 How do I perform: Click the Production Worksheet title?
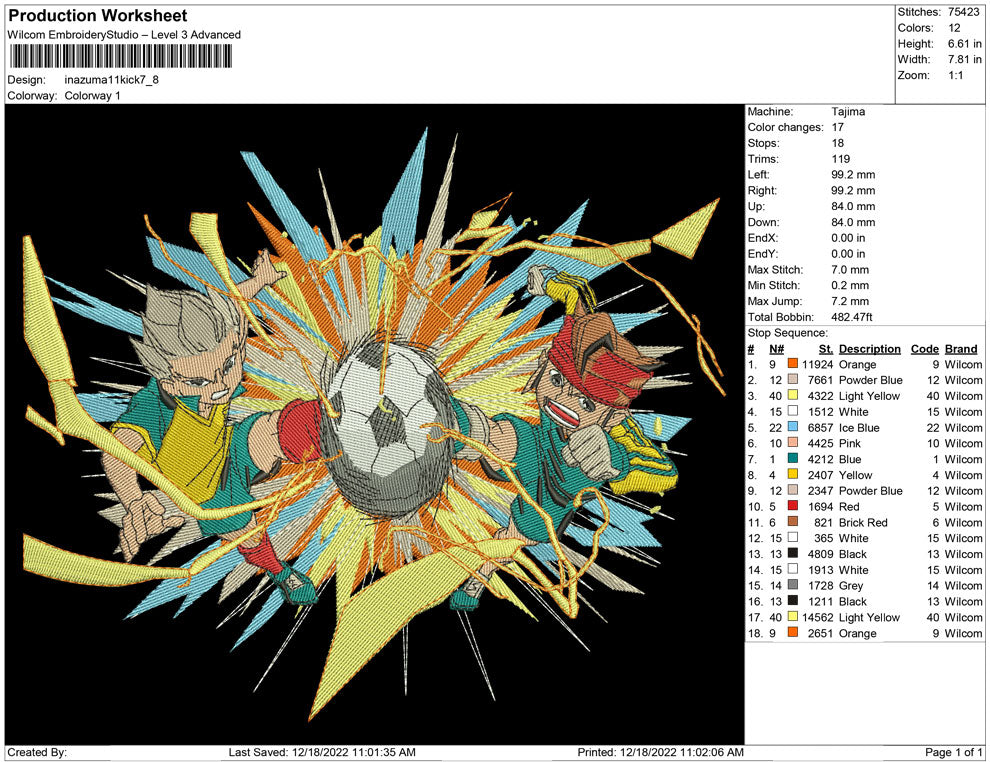point(98,16)
